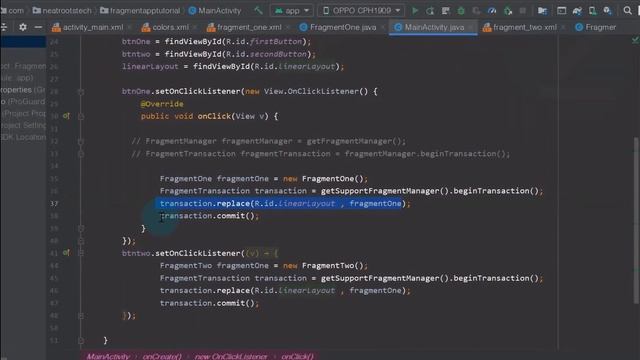
Task: Click the implements gutter icon on line 30
Action: tap(66, 116)
